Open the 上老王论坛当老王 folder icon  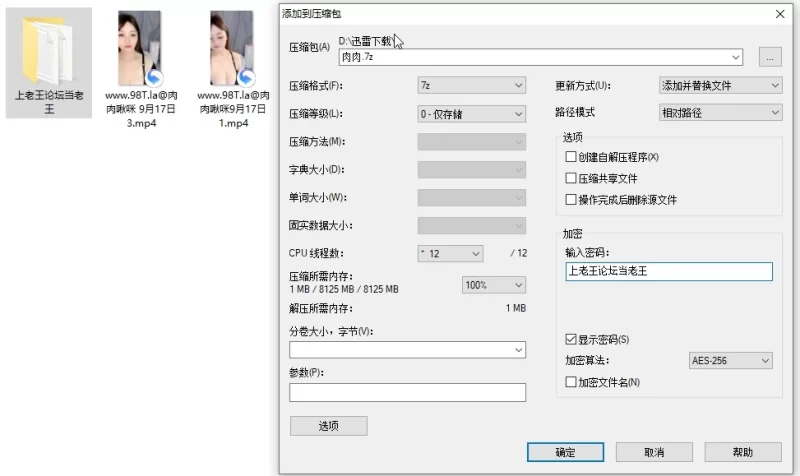[x=47, y=50]
